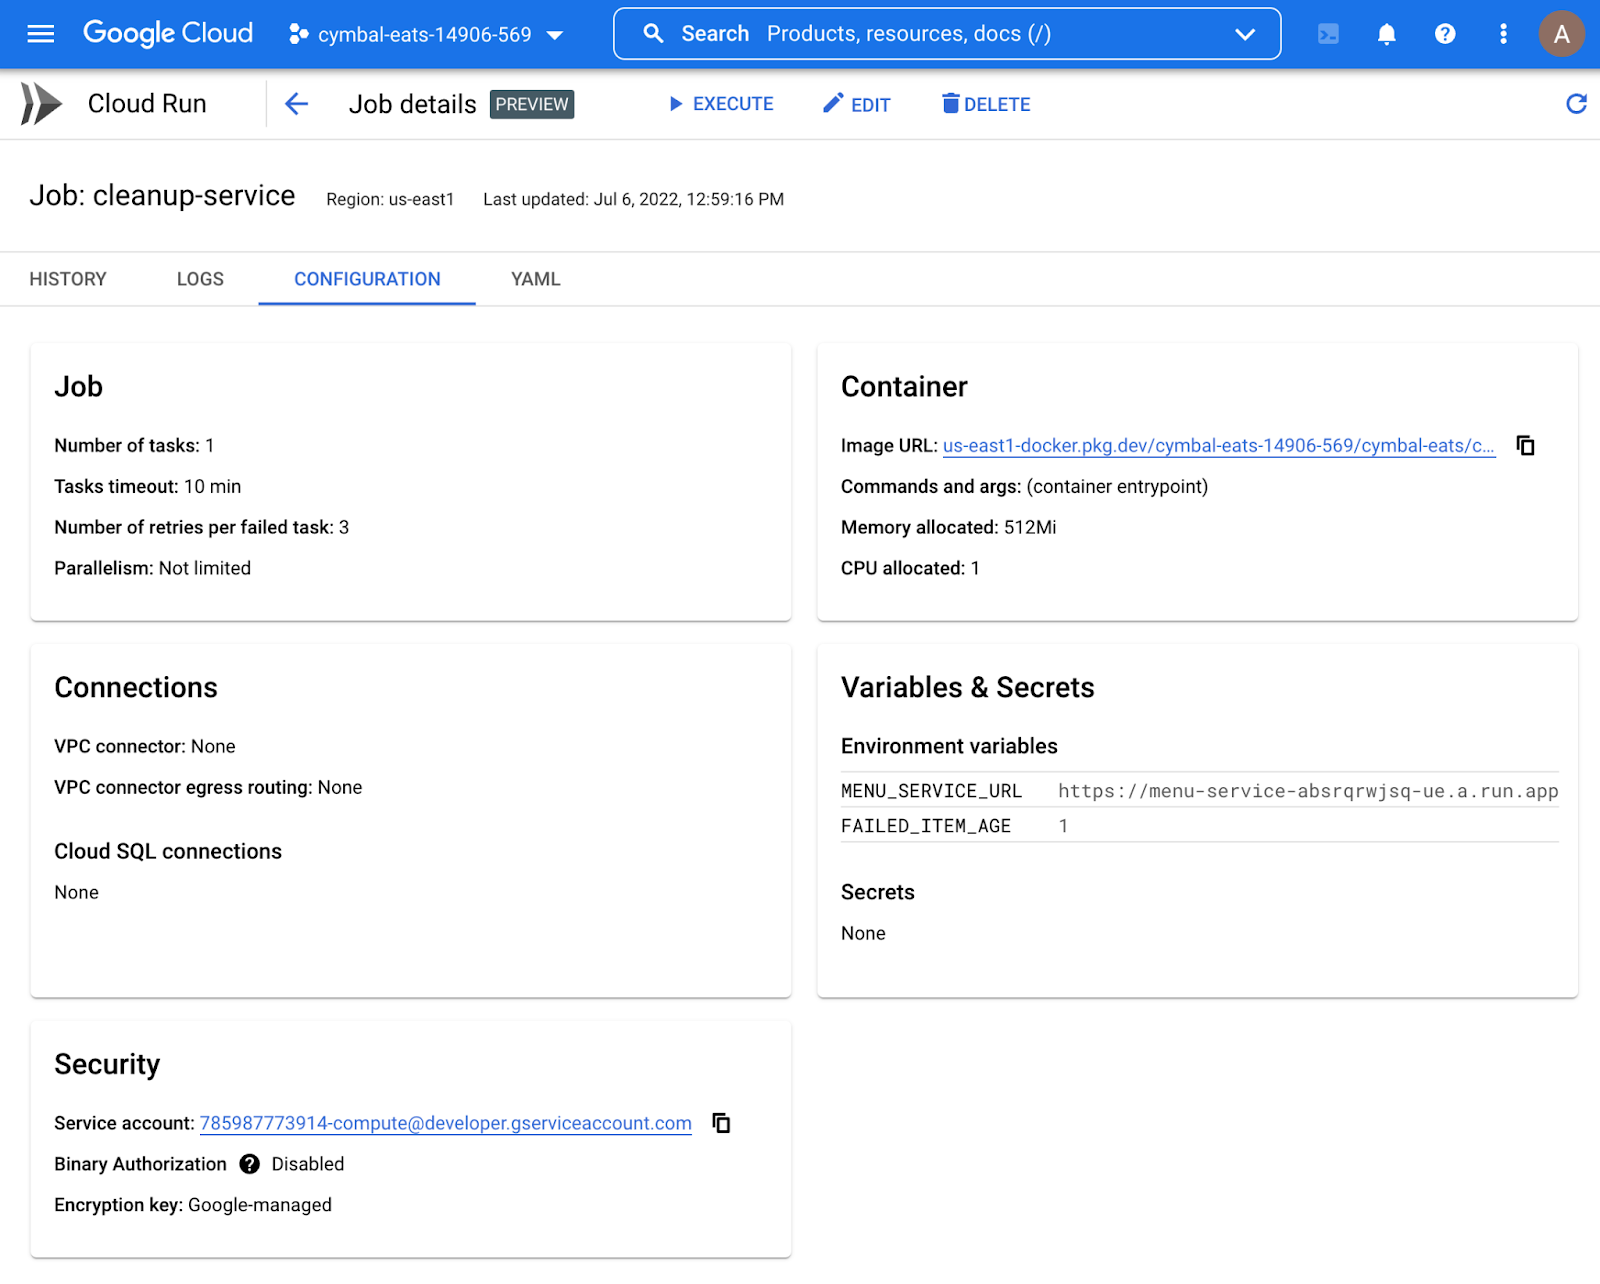Viewport: 1600px width, 1284px height.
Task: Switch to the History tab
Action: click(68, 279)
